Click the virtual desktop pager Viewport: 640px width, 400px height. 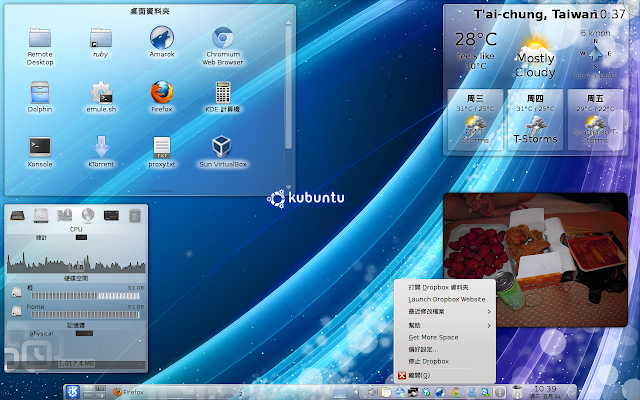pyautogui.click(x=94, y=392)
